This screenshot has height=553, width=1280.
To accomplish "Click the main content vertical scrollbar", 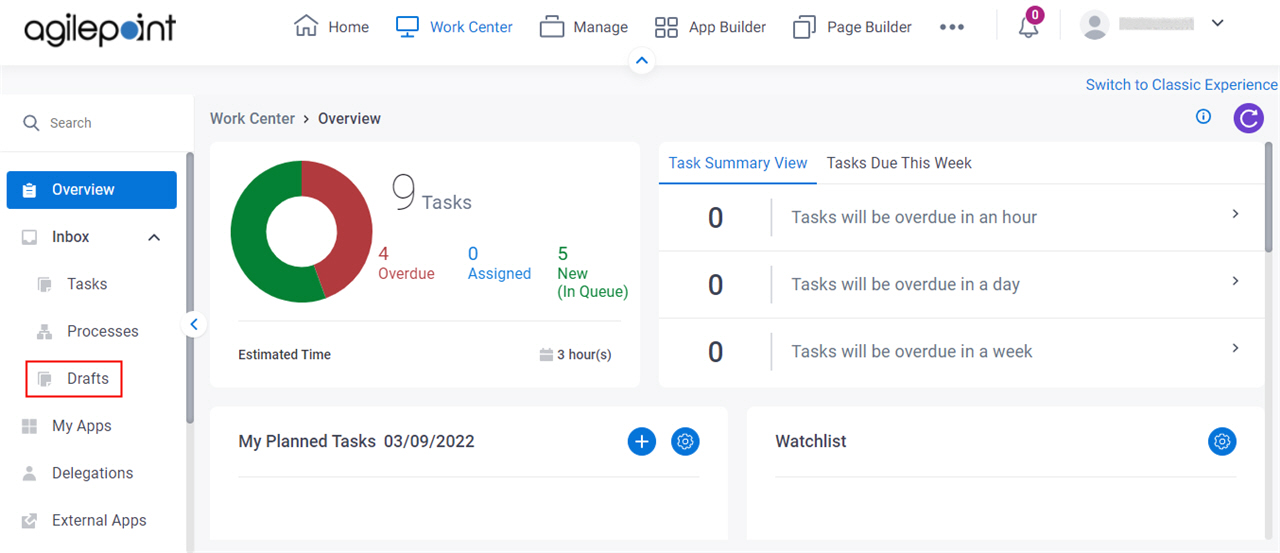I will coord(1270,198).
